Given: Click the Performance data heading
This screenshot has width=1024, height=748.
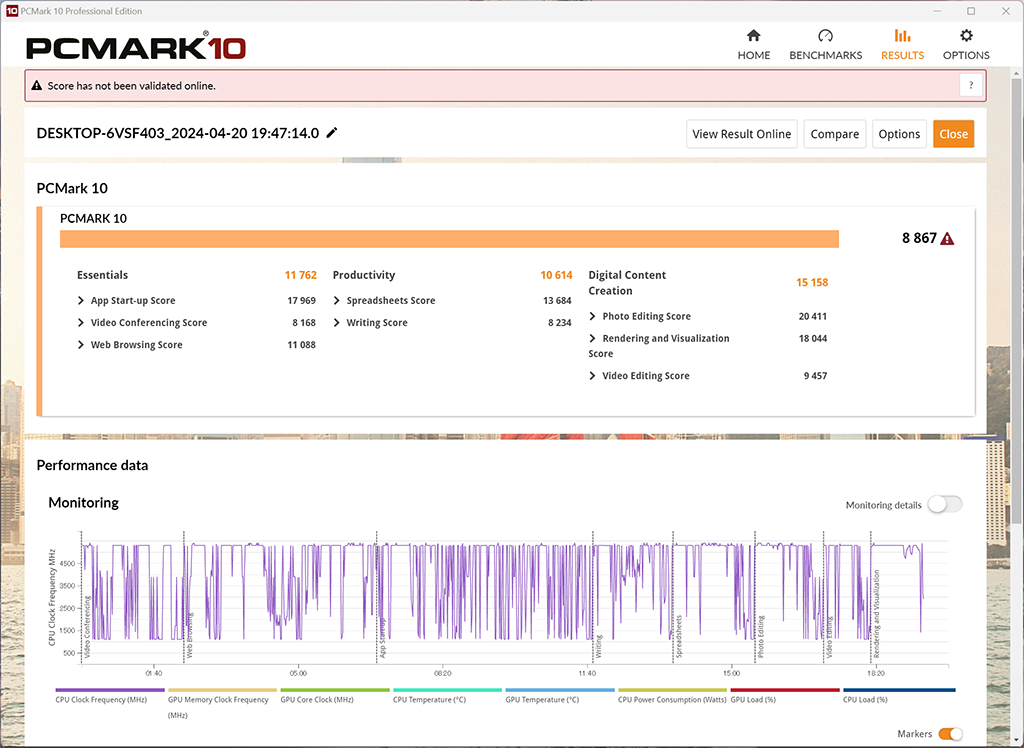Looking at the screenshot, I should pos(92,465).
